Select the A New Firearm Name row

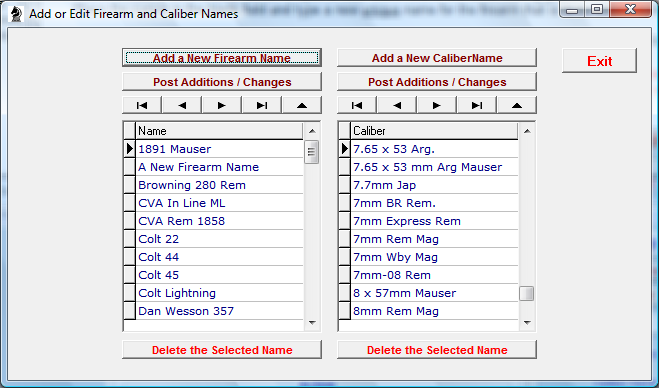219,167
